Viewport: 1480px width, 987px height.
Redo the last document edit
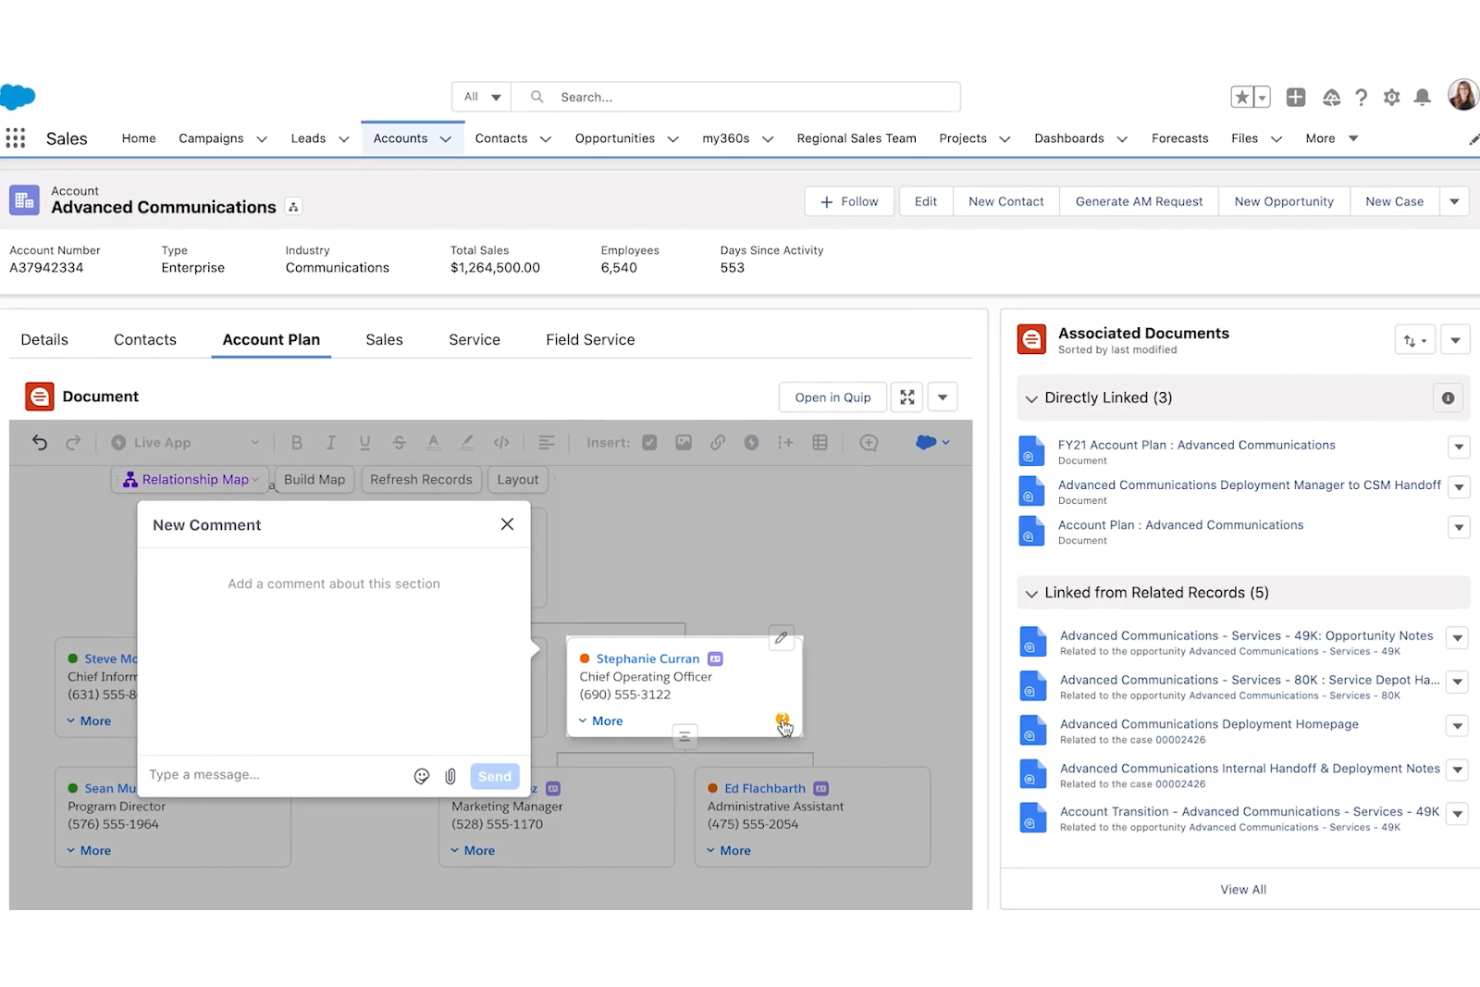73,442
